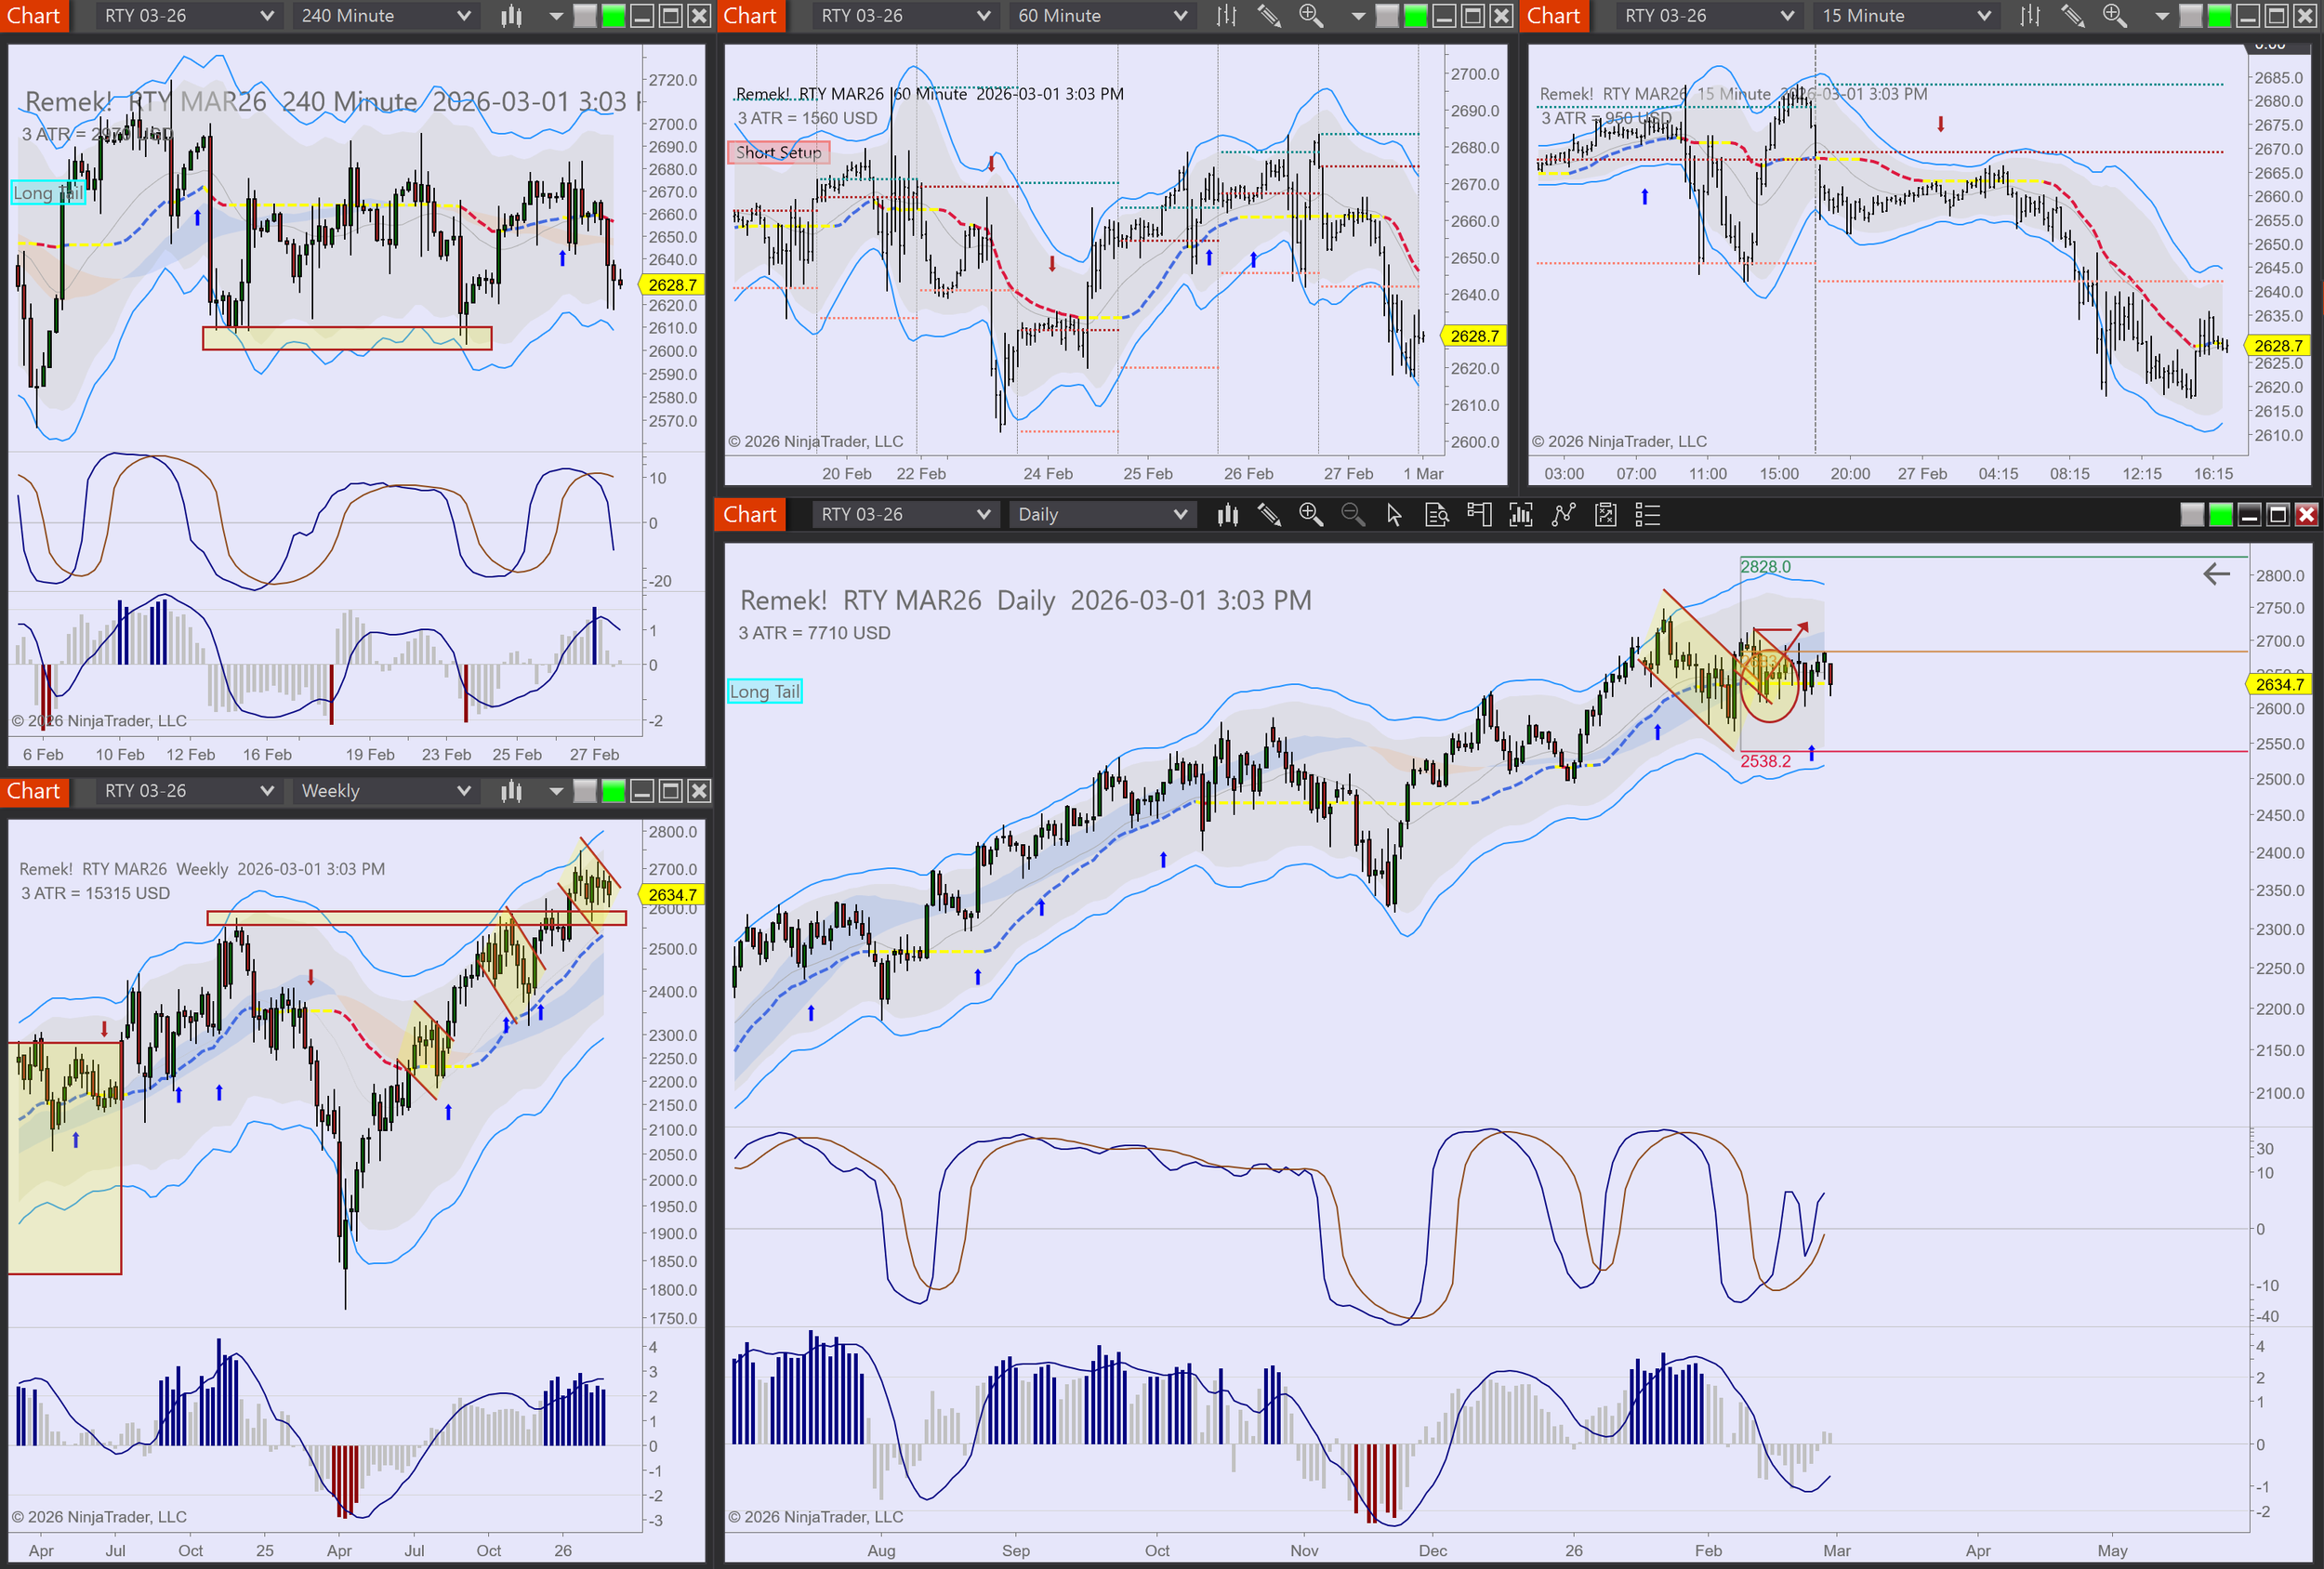Image resolution: width=2324 pixels, height=1569 pixels.
Task: Open the 240 Minute interval dropdown
Action: [x=385, y=16]
